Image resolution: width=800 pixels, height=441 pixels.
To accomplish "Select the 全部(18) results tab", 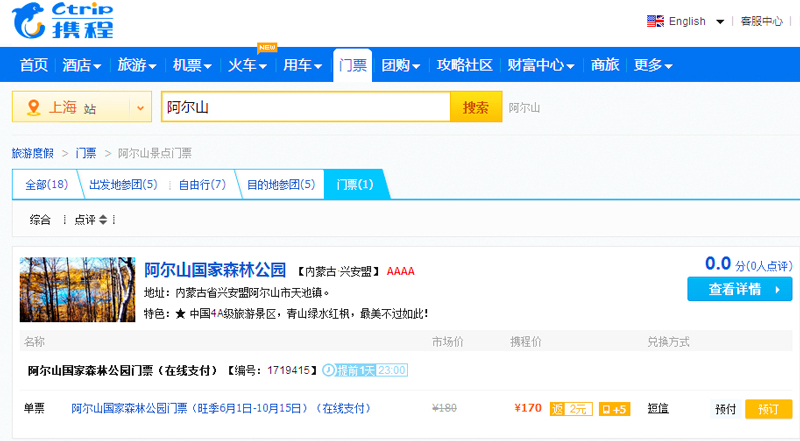I will (x=46, y=184).
